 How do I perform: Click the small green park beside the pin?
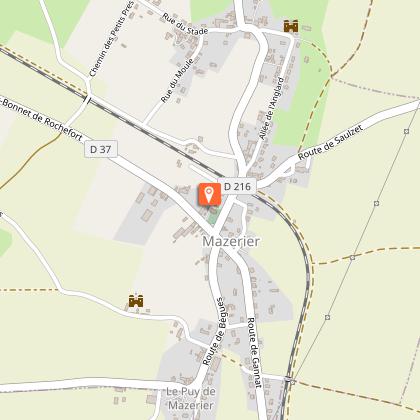[x=214, y=214]
